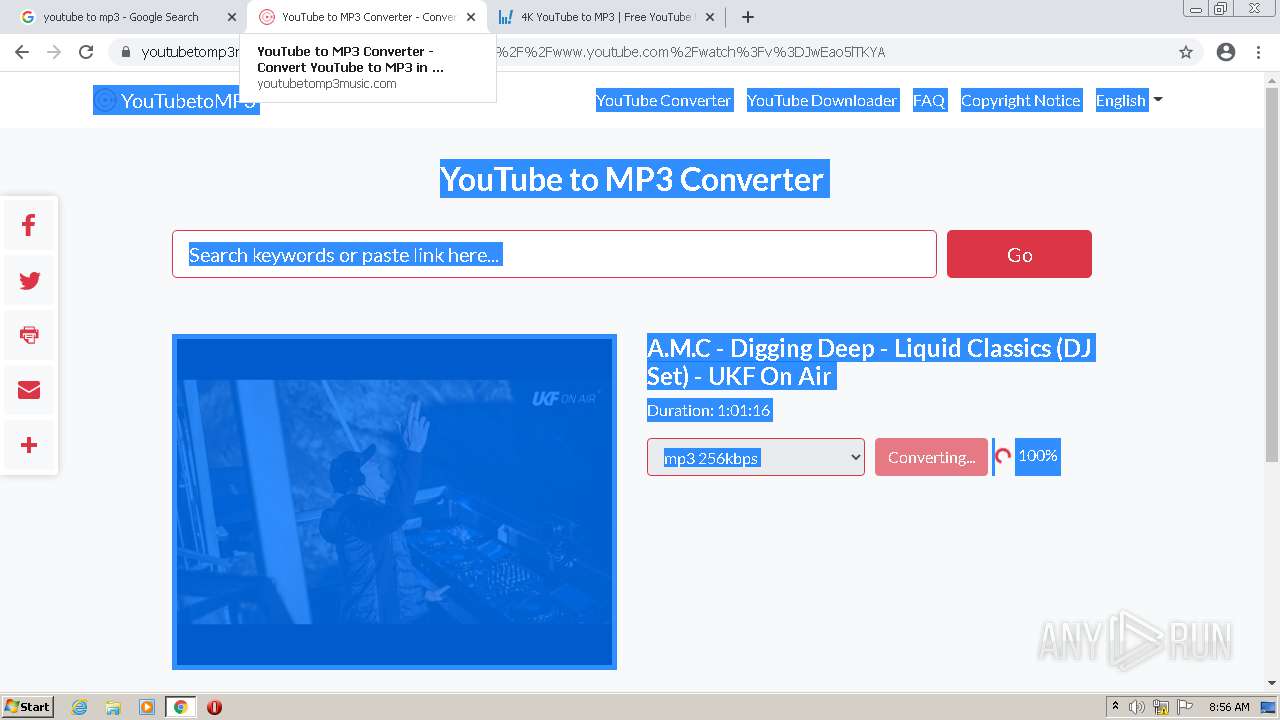Open media player taskbar icon
The image size is (1280, 720).
click(x=147, y=707)
